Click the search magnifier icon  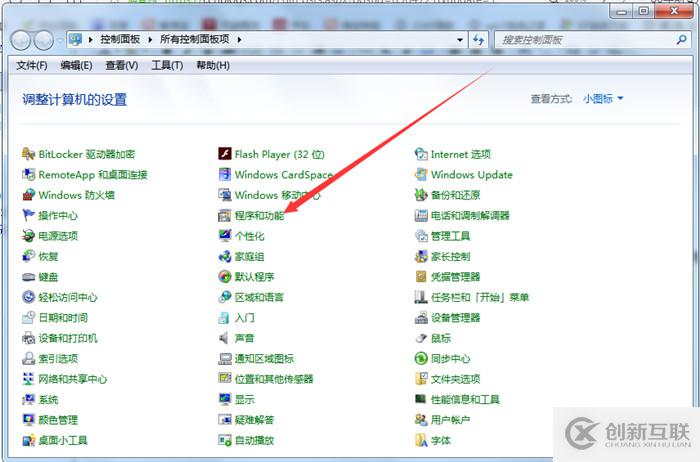(x=681, y=40)
